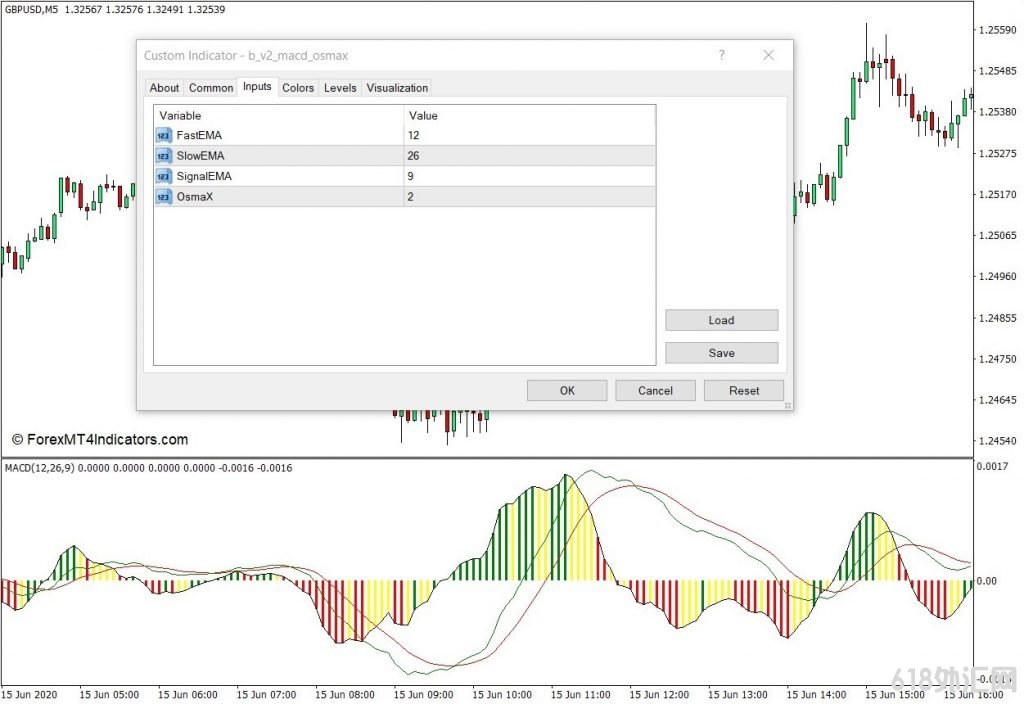Click the GBPUSD,M5 chart title
The height and width of the screenshot is (704, 1024).
pyautogui.click(x=31, y=10)
